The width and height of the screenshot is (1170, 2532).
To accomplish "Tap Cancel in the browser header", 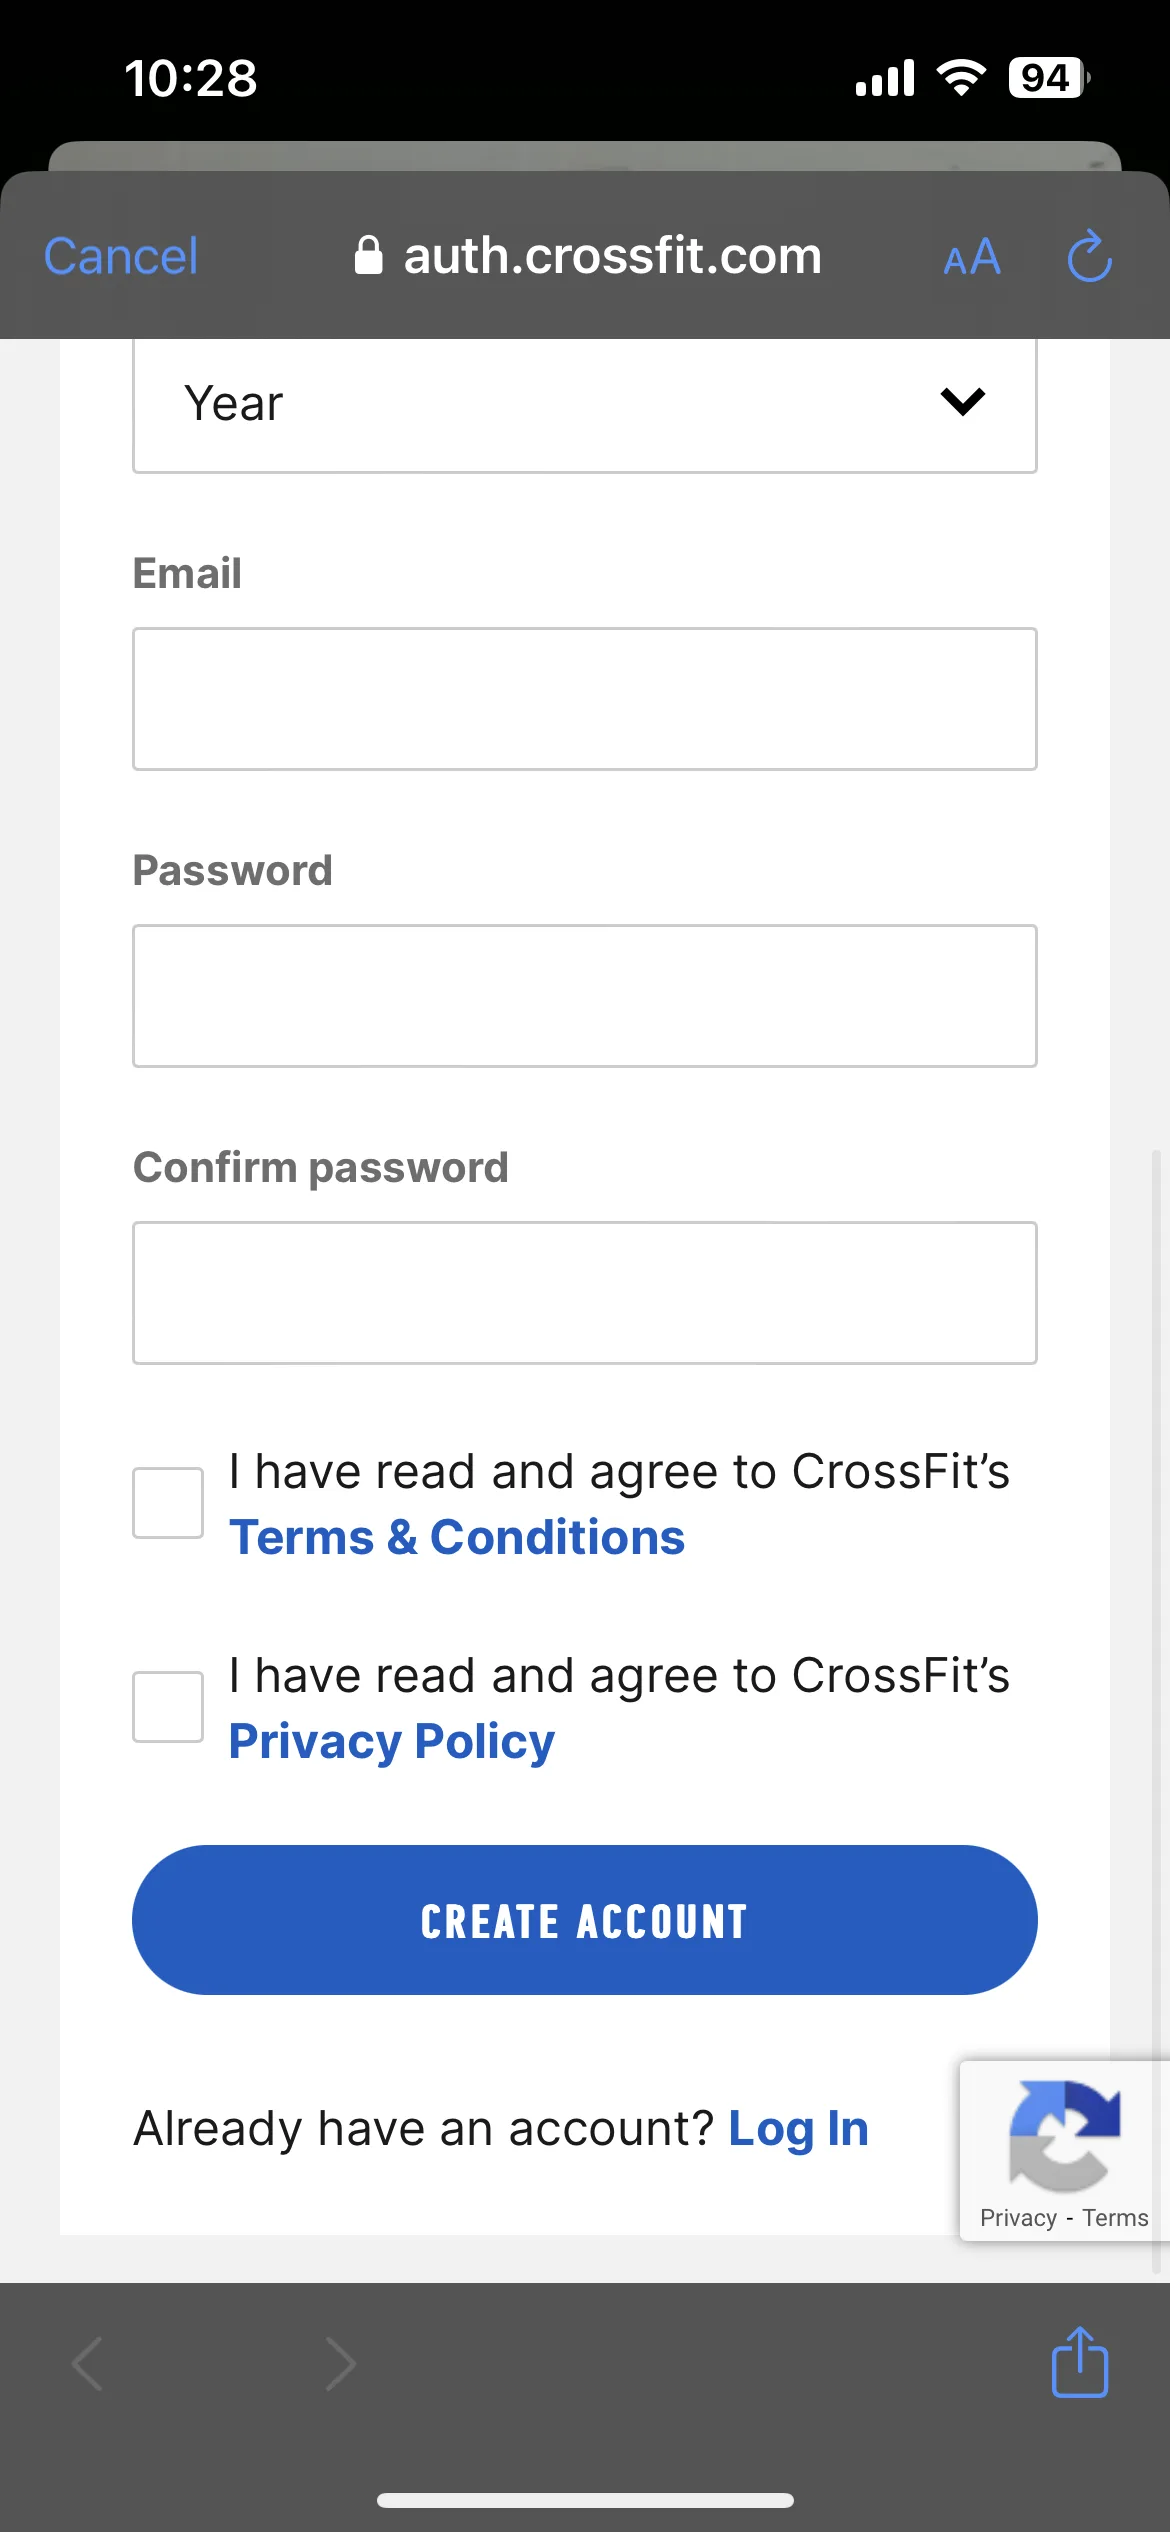I will click(121, 257).
